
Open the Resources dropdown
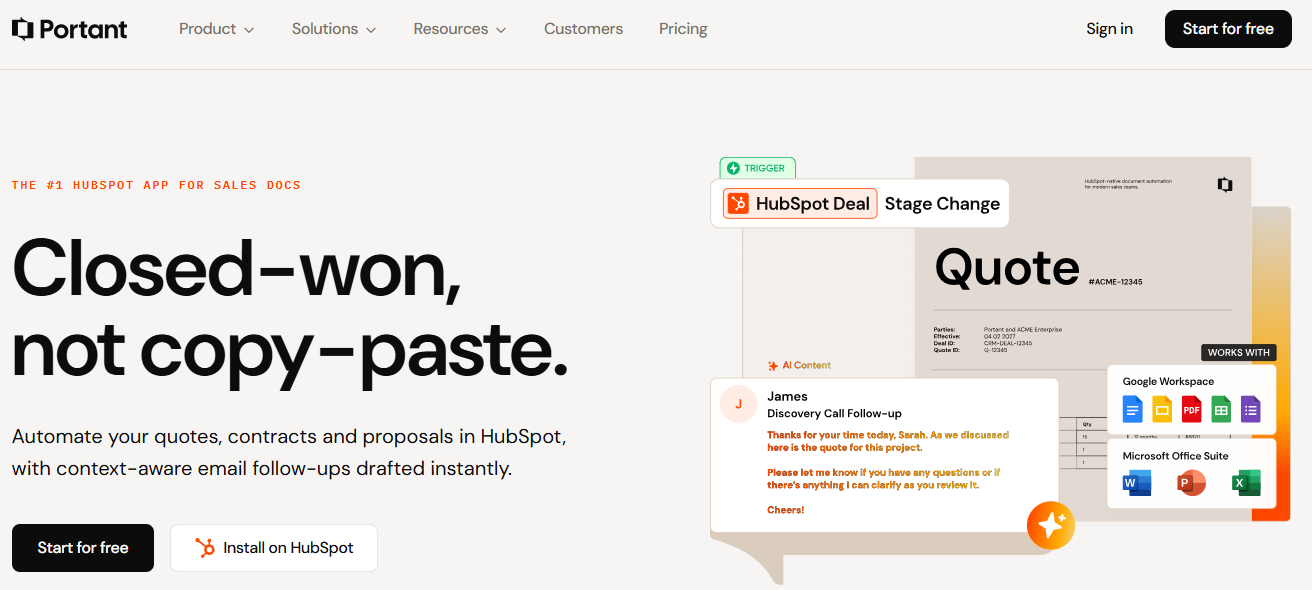(x=460, y=29)
